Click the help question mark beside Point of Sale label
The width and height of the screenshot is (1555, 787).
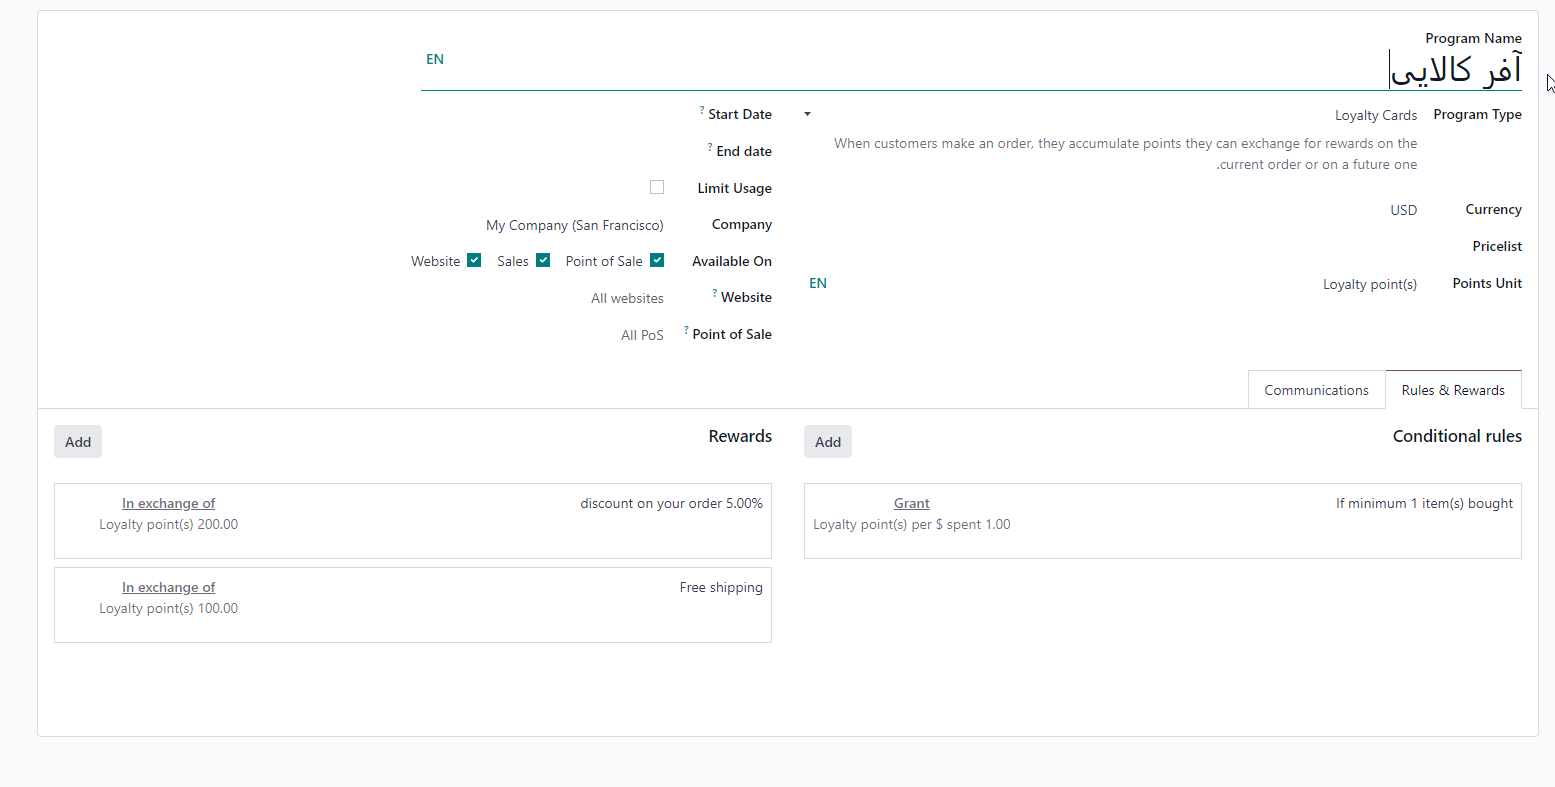pos(686,330)
